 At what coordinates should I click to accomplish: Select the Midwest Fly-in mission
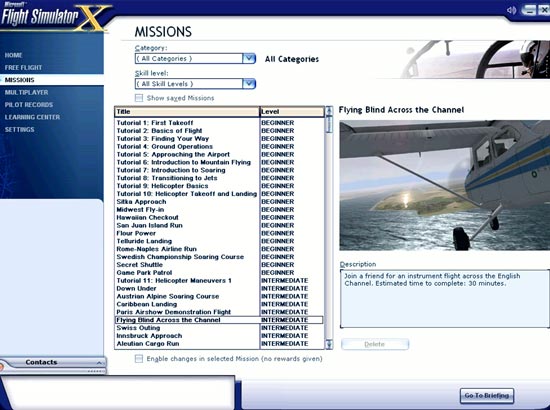[x=219, y=209]
